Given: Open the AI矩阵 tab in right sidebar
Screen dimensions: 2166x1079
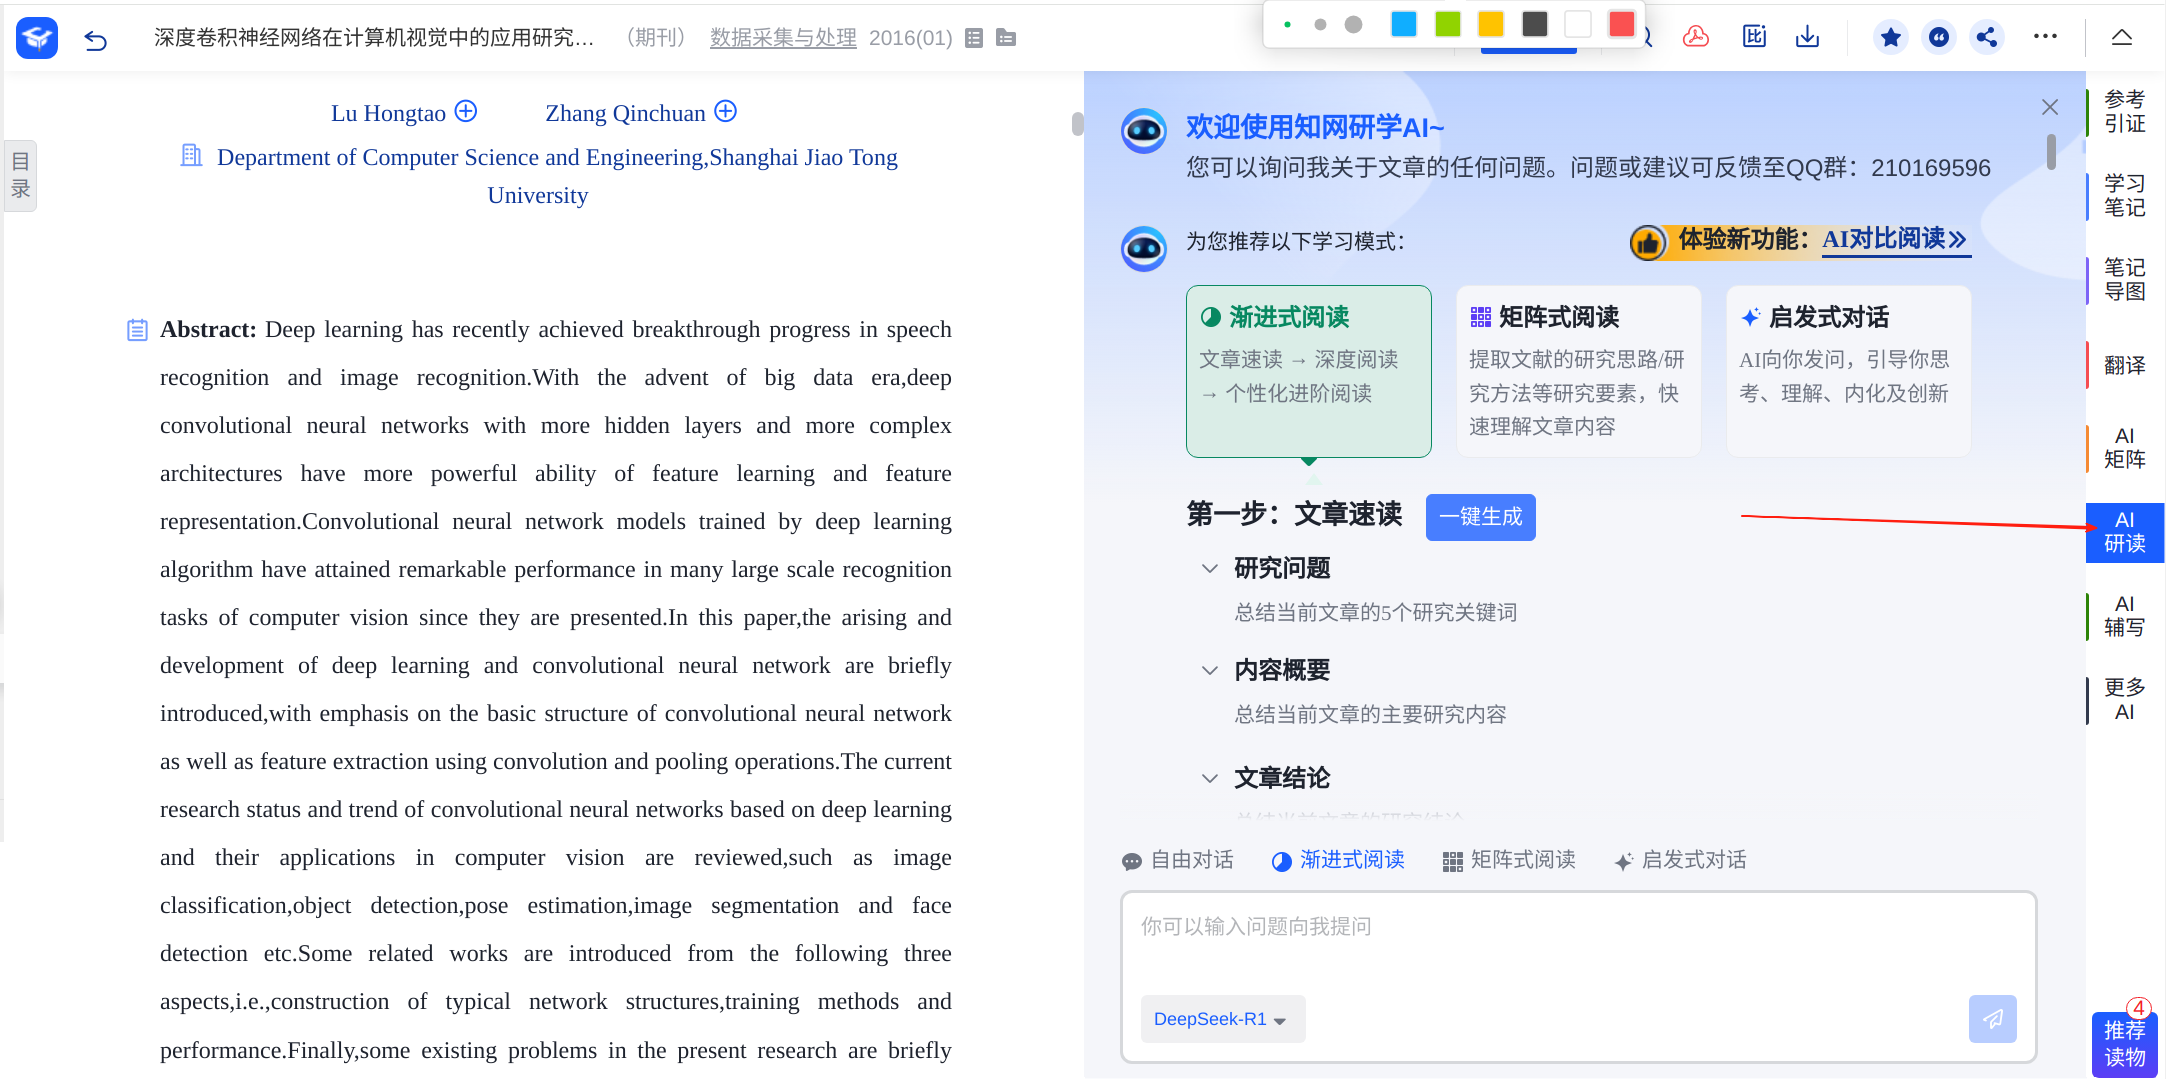Looking at the screenshot, I should pos(2124,448).
